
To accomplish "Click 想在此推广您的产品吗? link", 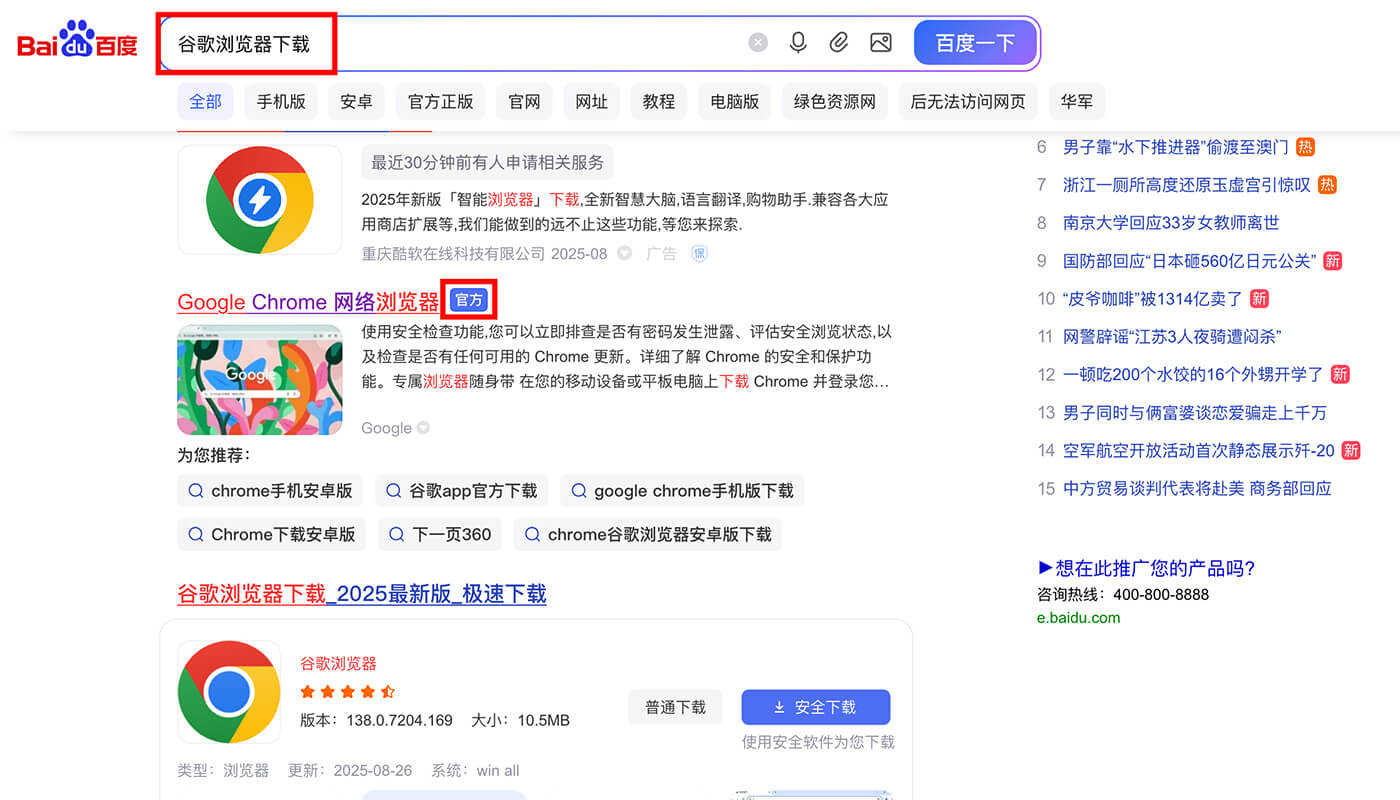I will point(1146,568).
